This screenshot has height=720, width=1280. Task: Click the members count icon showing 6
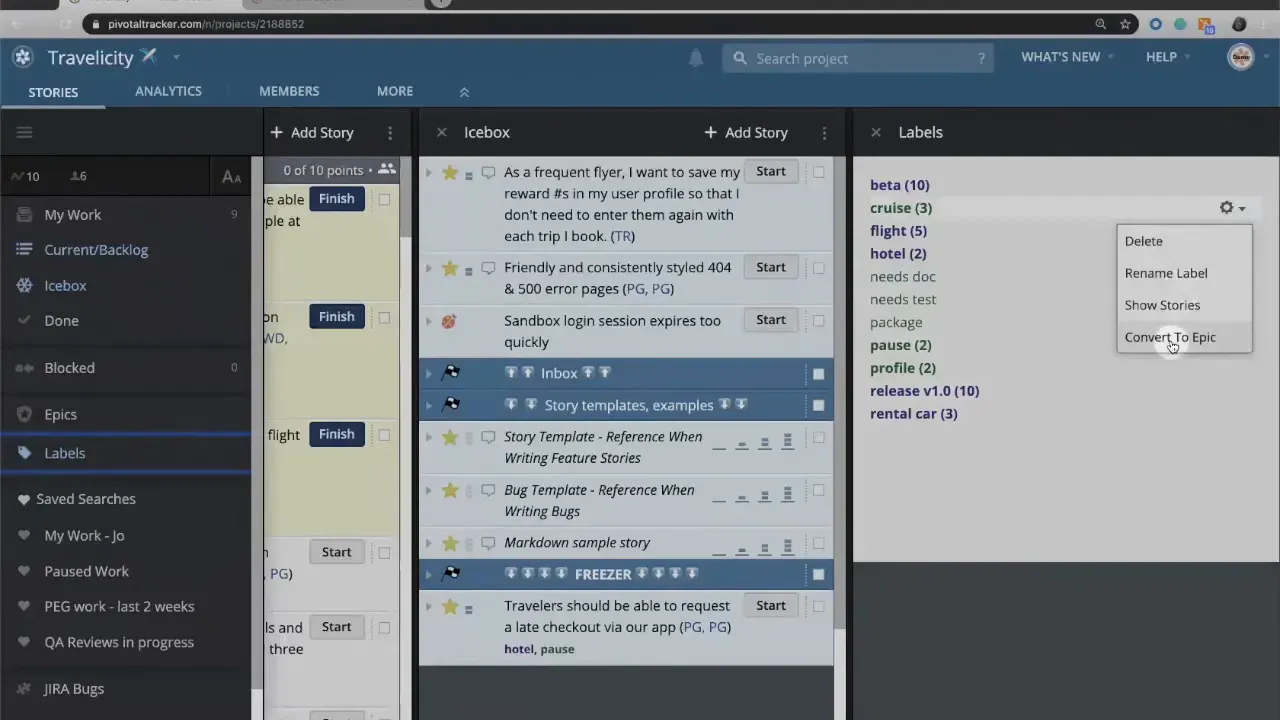point(78,176)
